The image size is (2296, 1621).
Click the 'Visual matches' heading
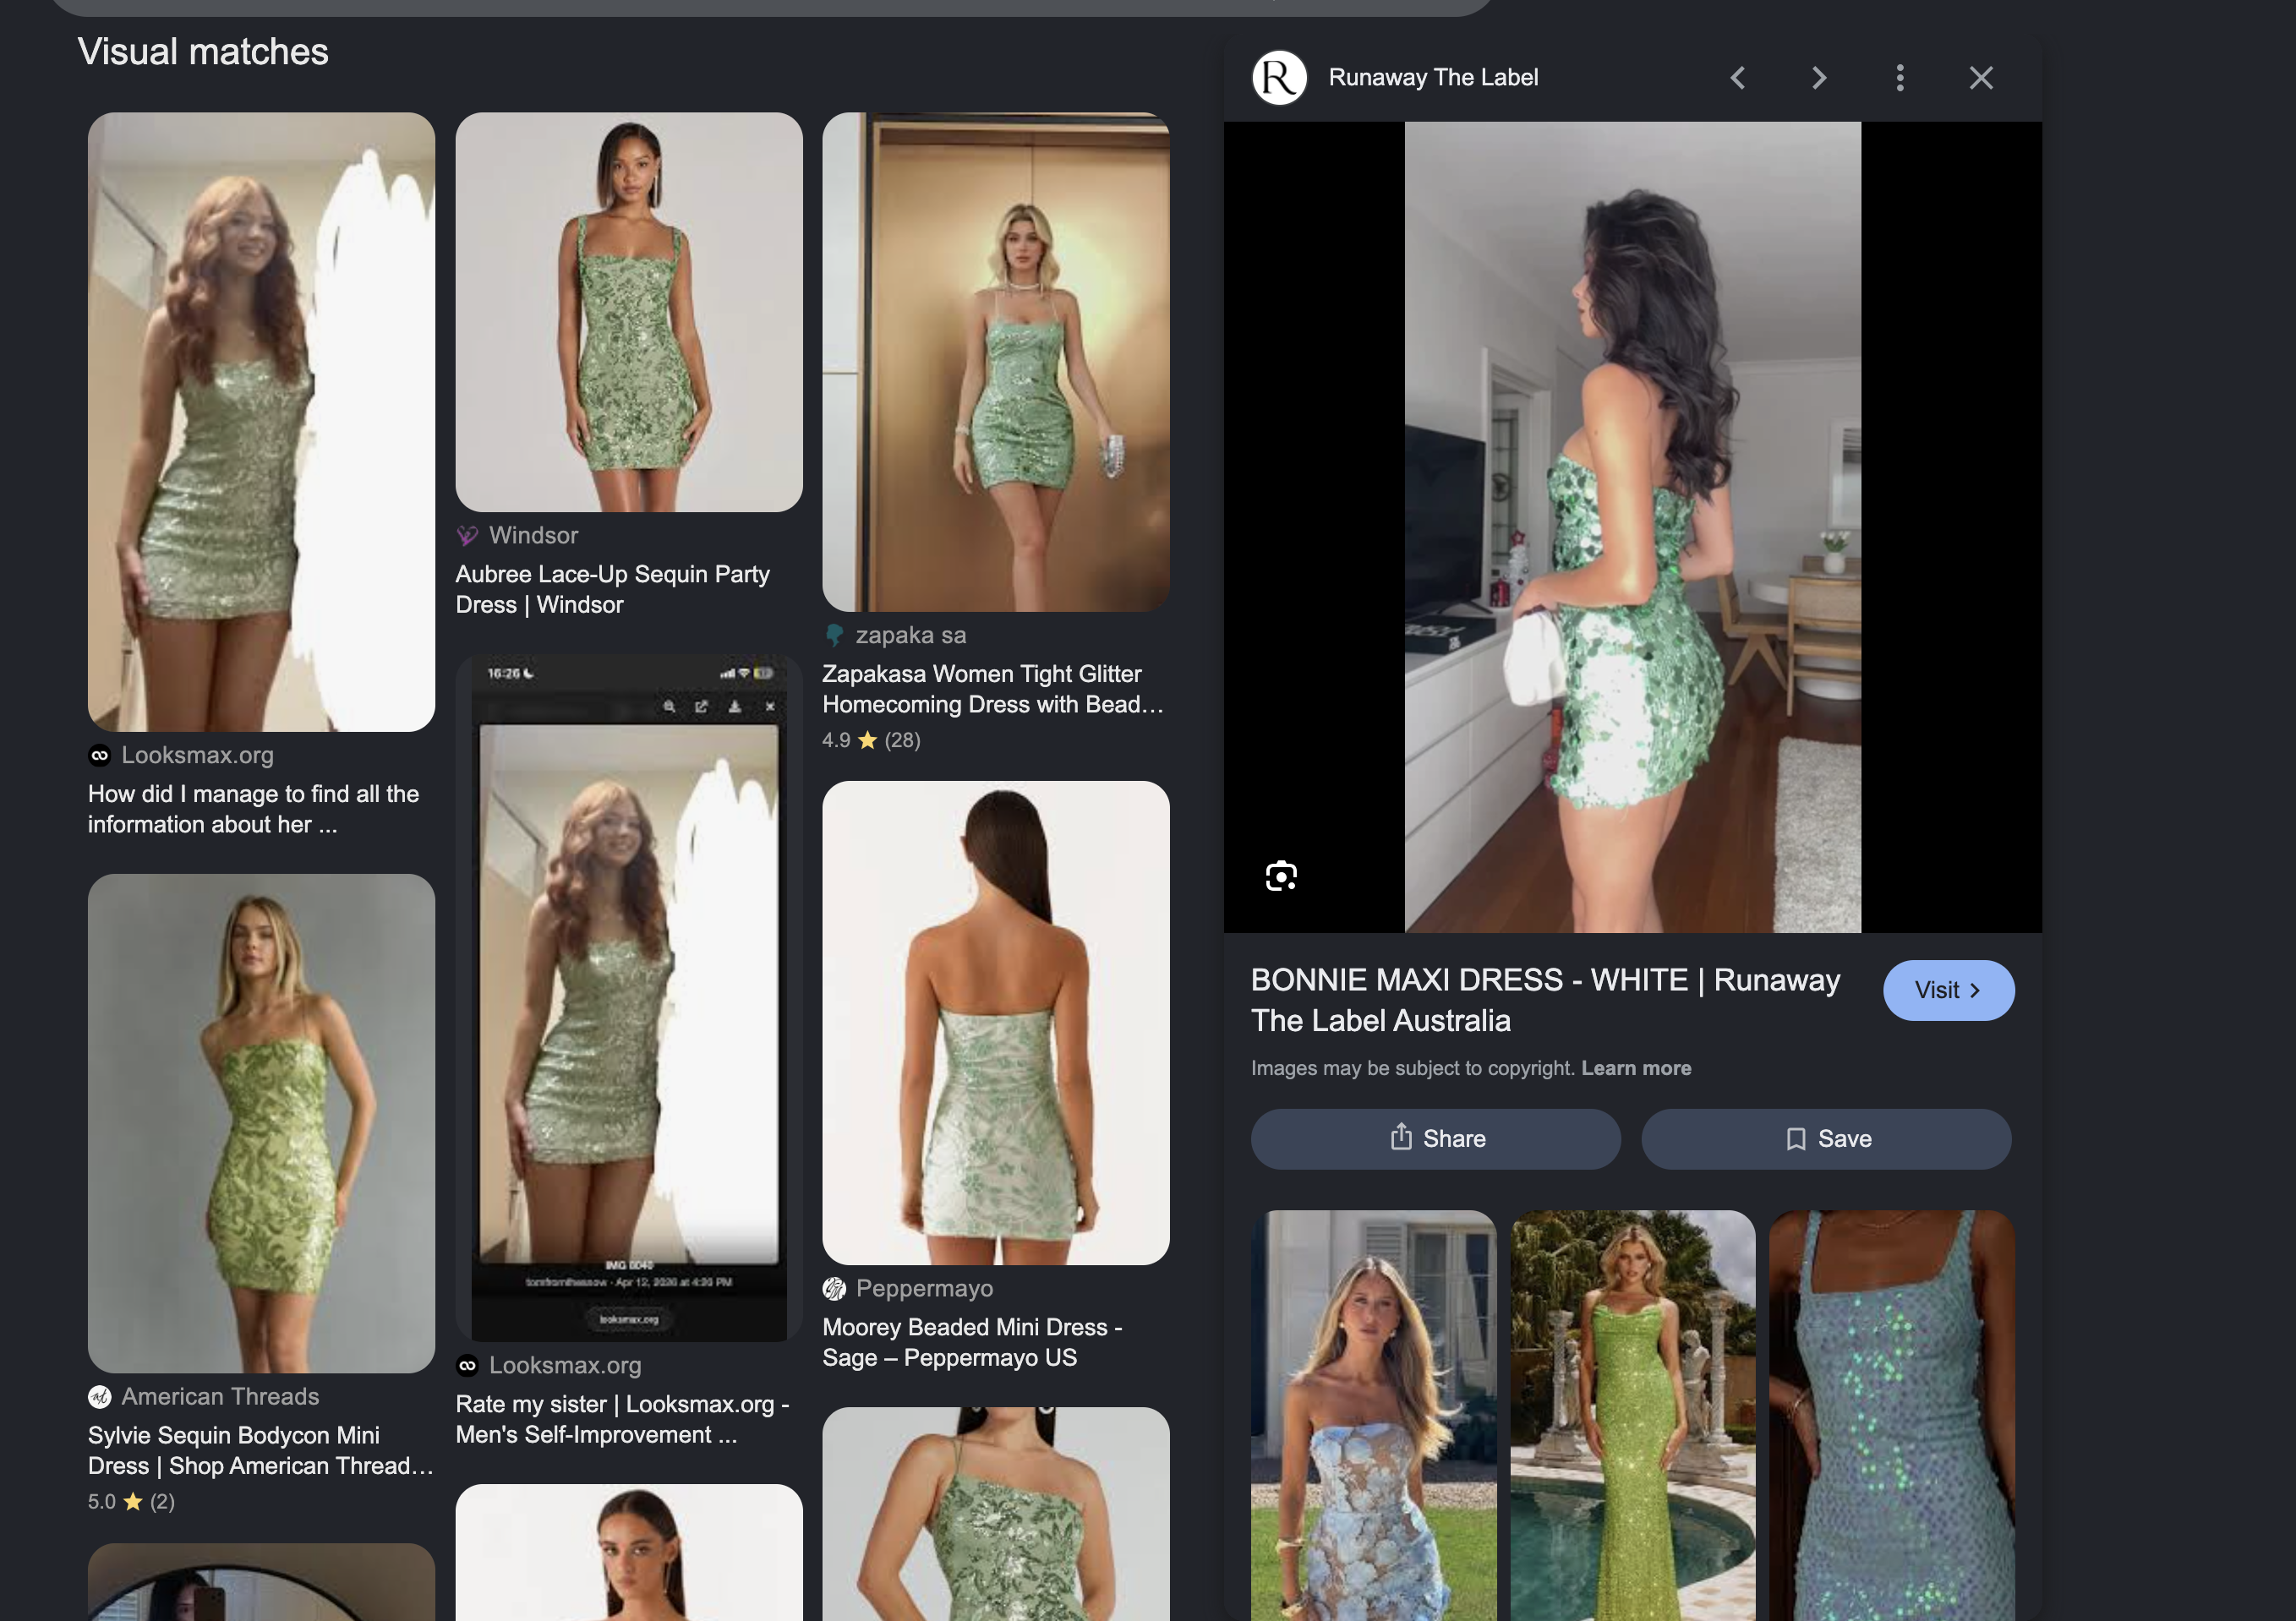(x=203, y=52)
